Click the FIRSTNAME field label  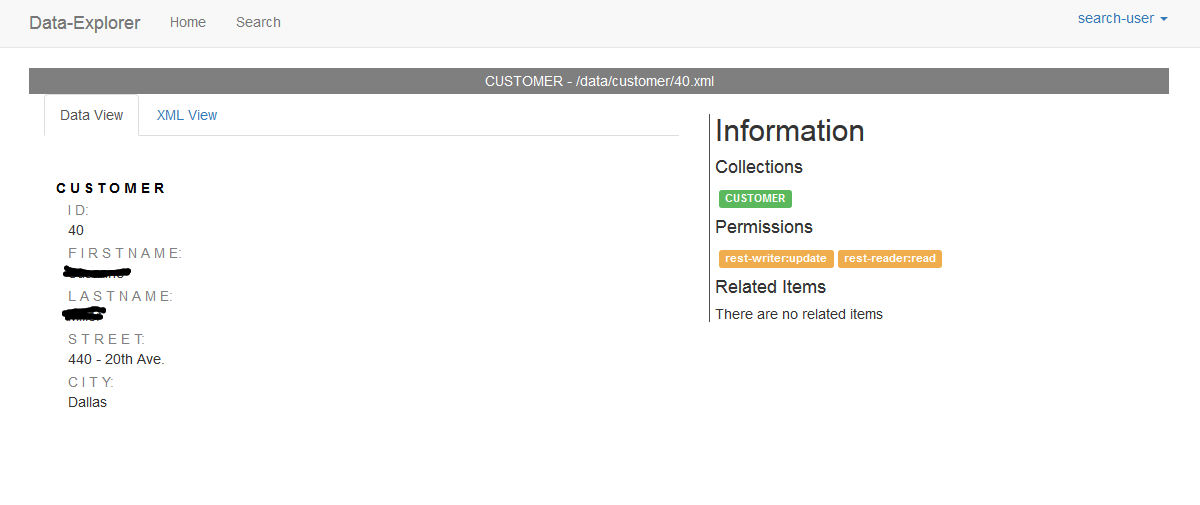click(125, 253)
